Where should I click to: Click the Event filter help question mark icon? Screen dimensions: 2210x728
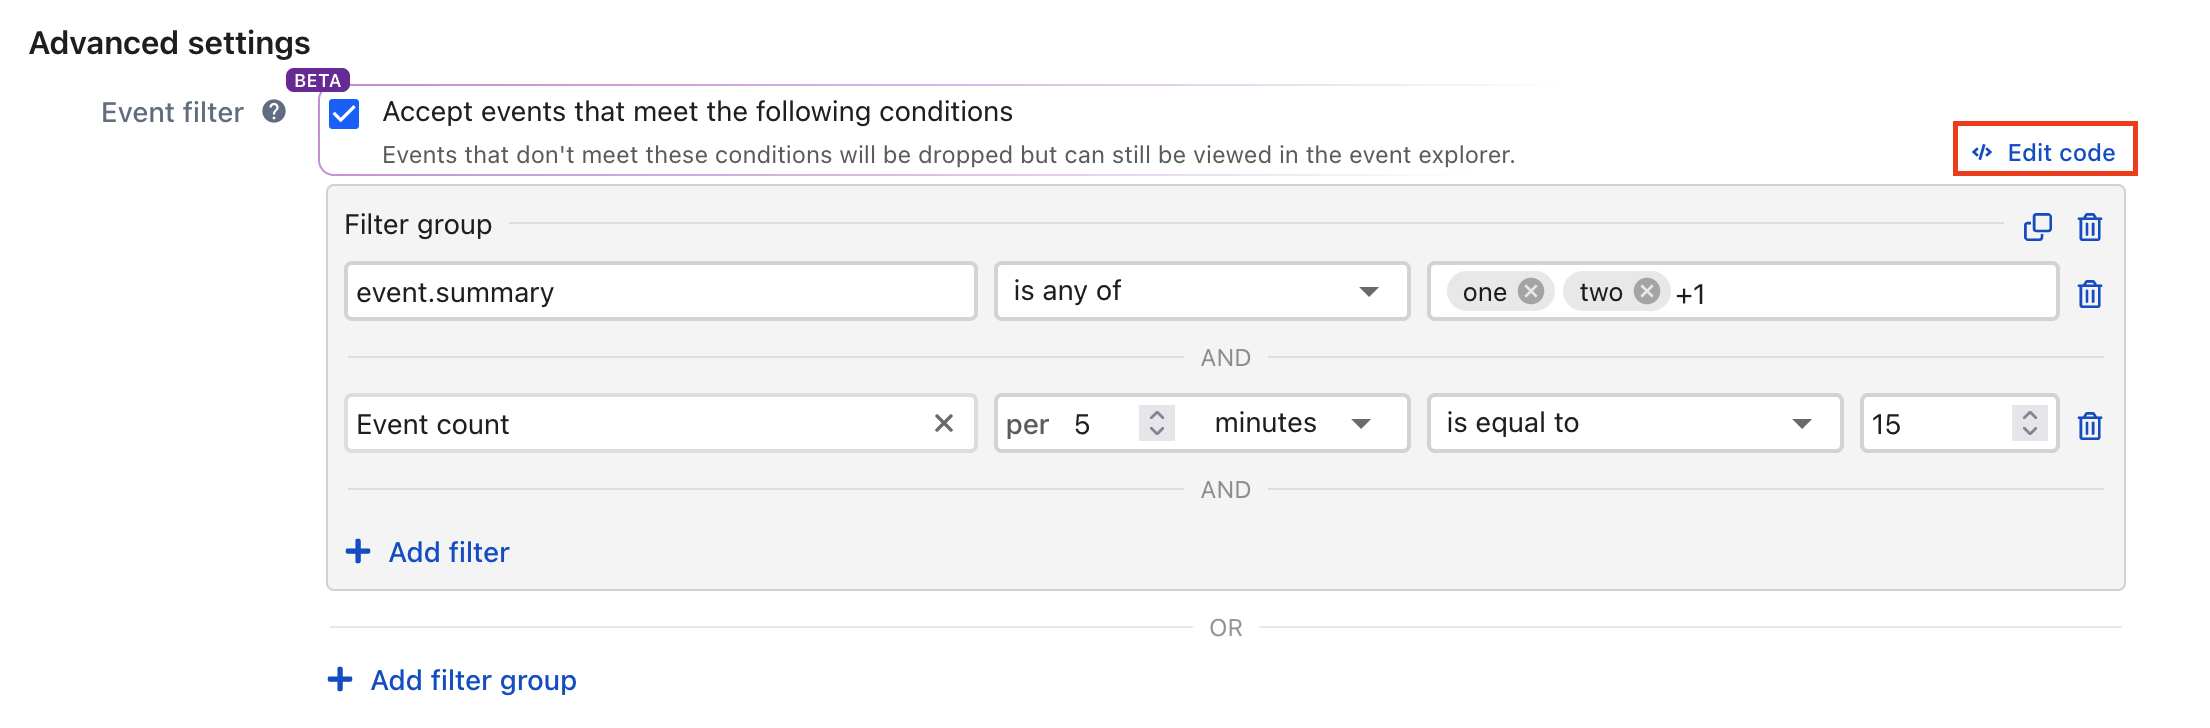pyautogui.click(x=274, y=112)
